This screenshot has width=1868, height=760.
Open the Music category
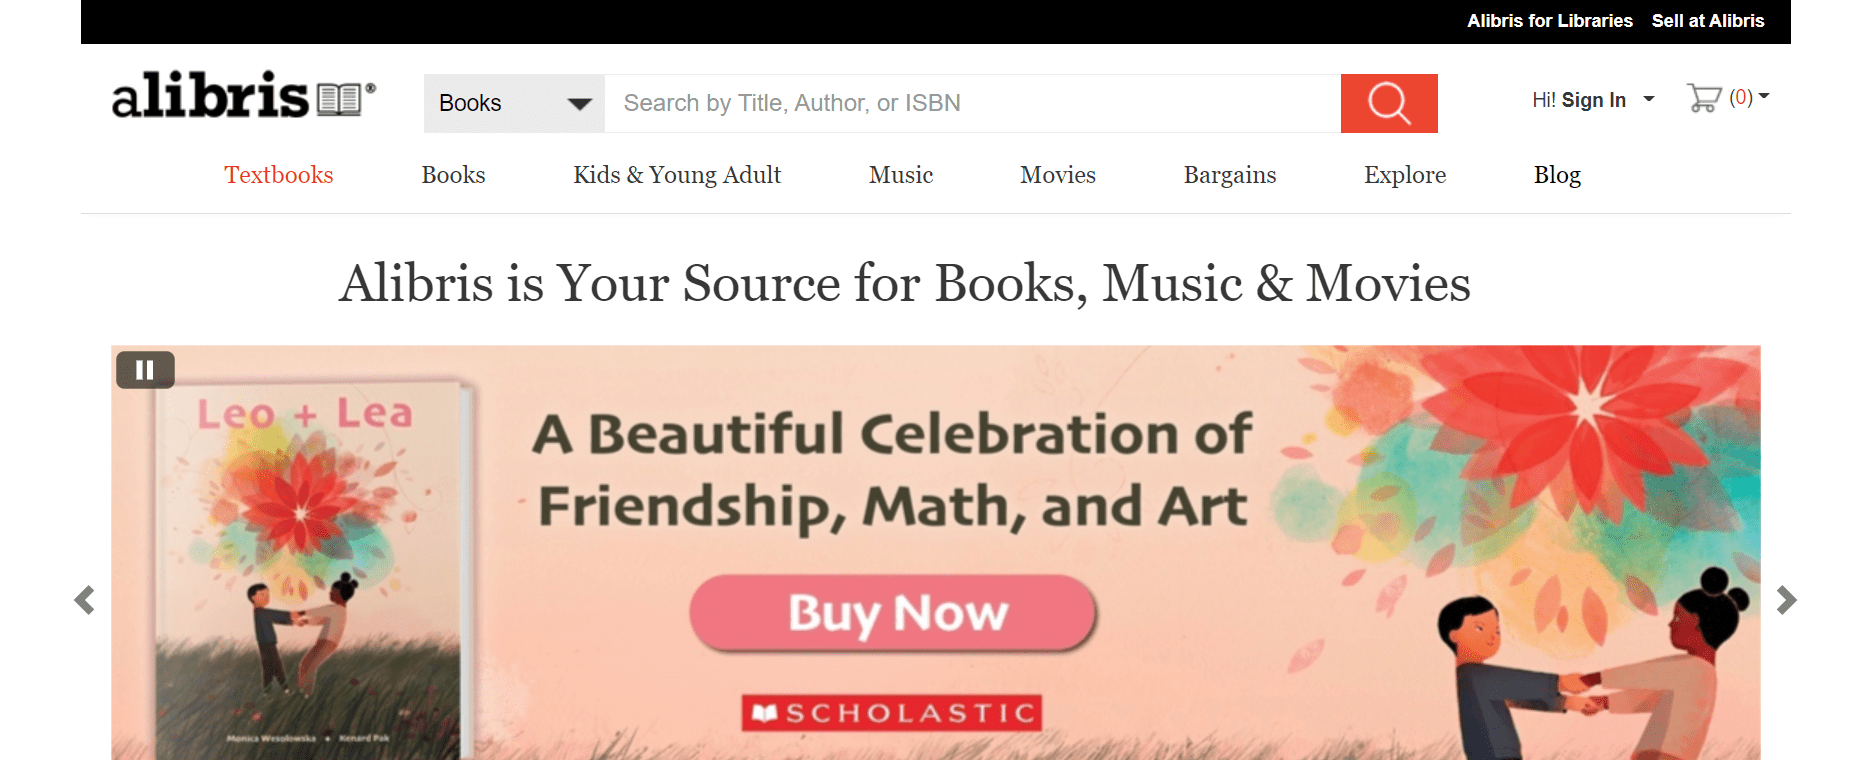point(901,175)
